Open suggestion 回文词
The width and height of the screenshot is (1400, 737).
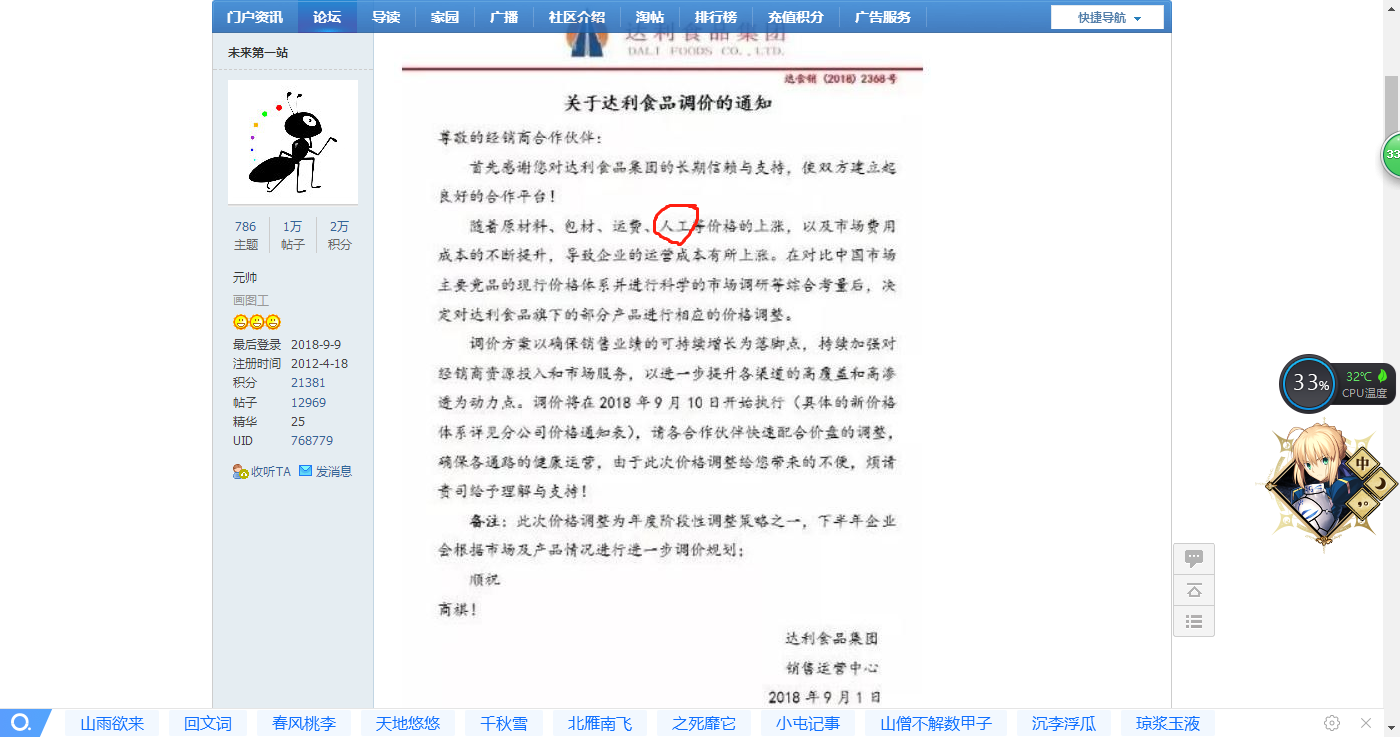click(x=208, y=723)
